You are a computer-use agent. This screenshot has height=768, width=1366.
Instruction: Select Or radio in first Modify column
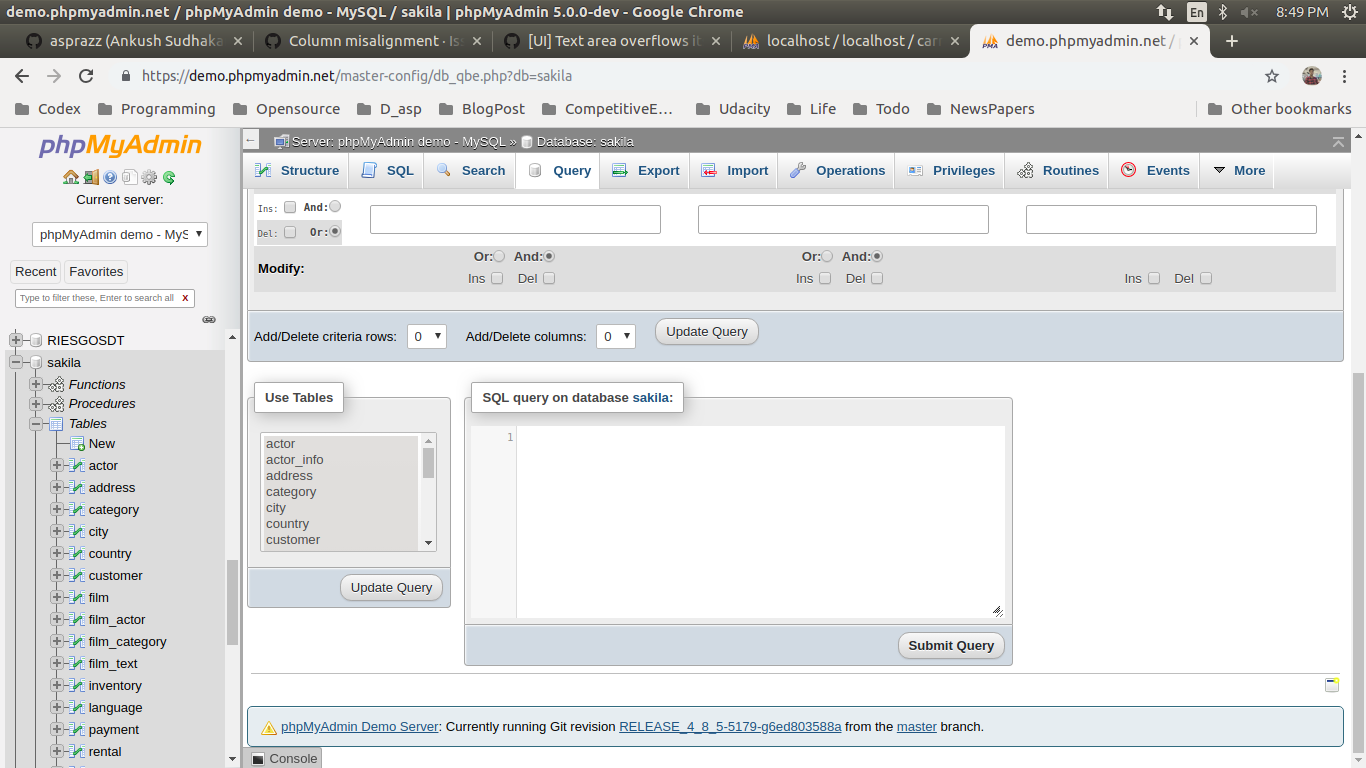click(x=499, y=256)
